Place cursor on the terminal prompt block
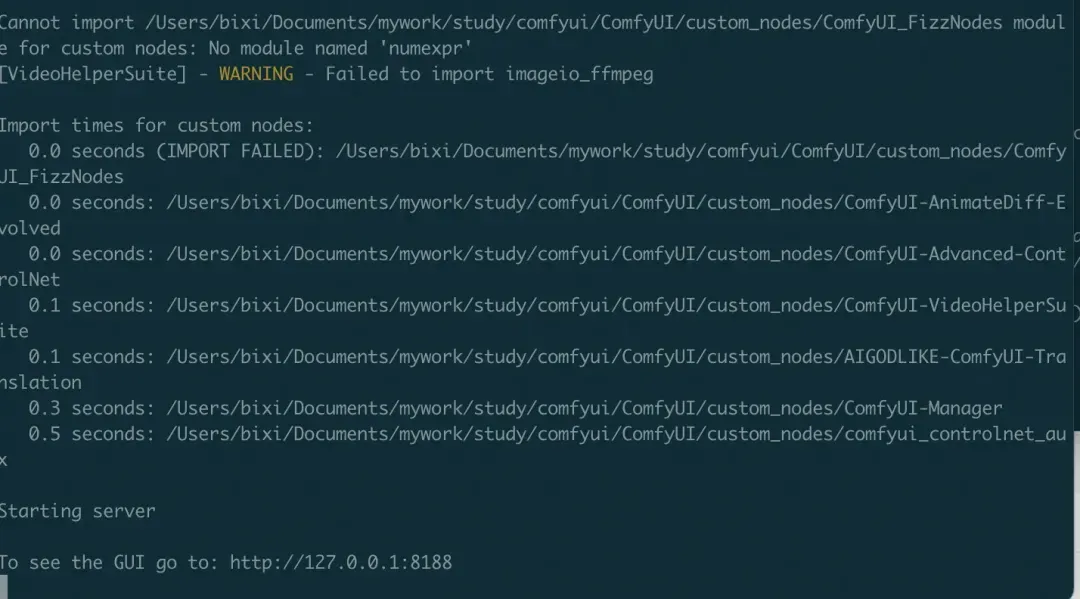 tap(3, 587)
